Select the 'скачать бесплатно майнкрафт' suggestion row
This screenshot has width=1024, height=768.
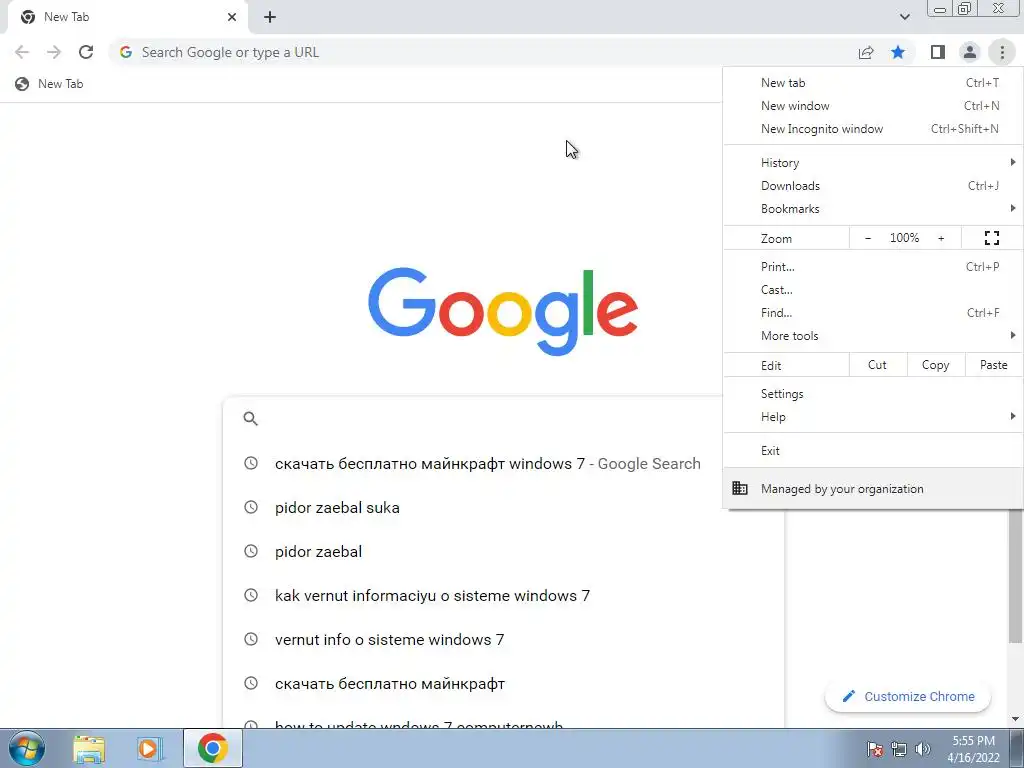click(503, 684)
